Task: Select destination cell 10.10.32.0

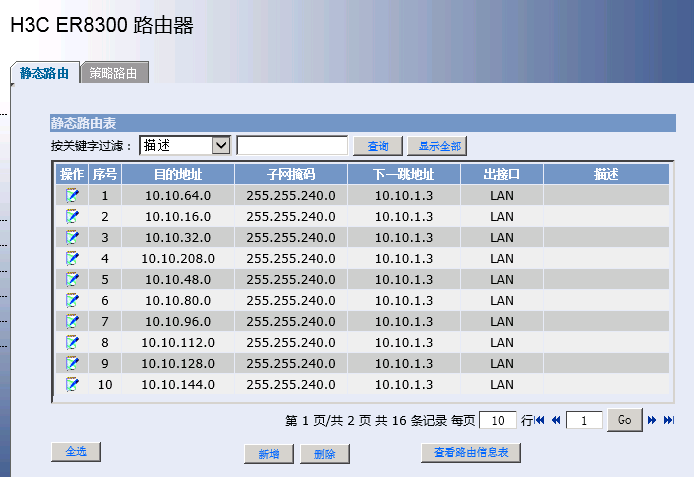Action: (178, 237)
